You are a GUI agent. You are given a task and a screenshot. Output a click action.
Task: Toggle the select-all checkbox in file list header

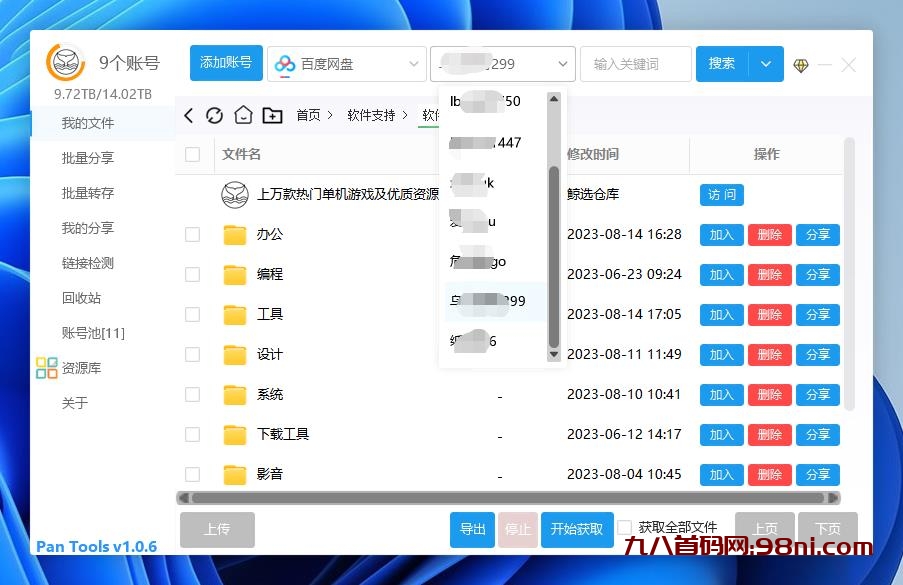click(x=191, y=155)
